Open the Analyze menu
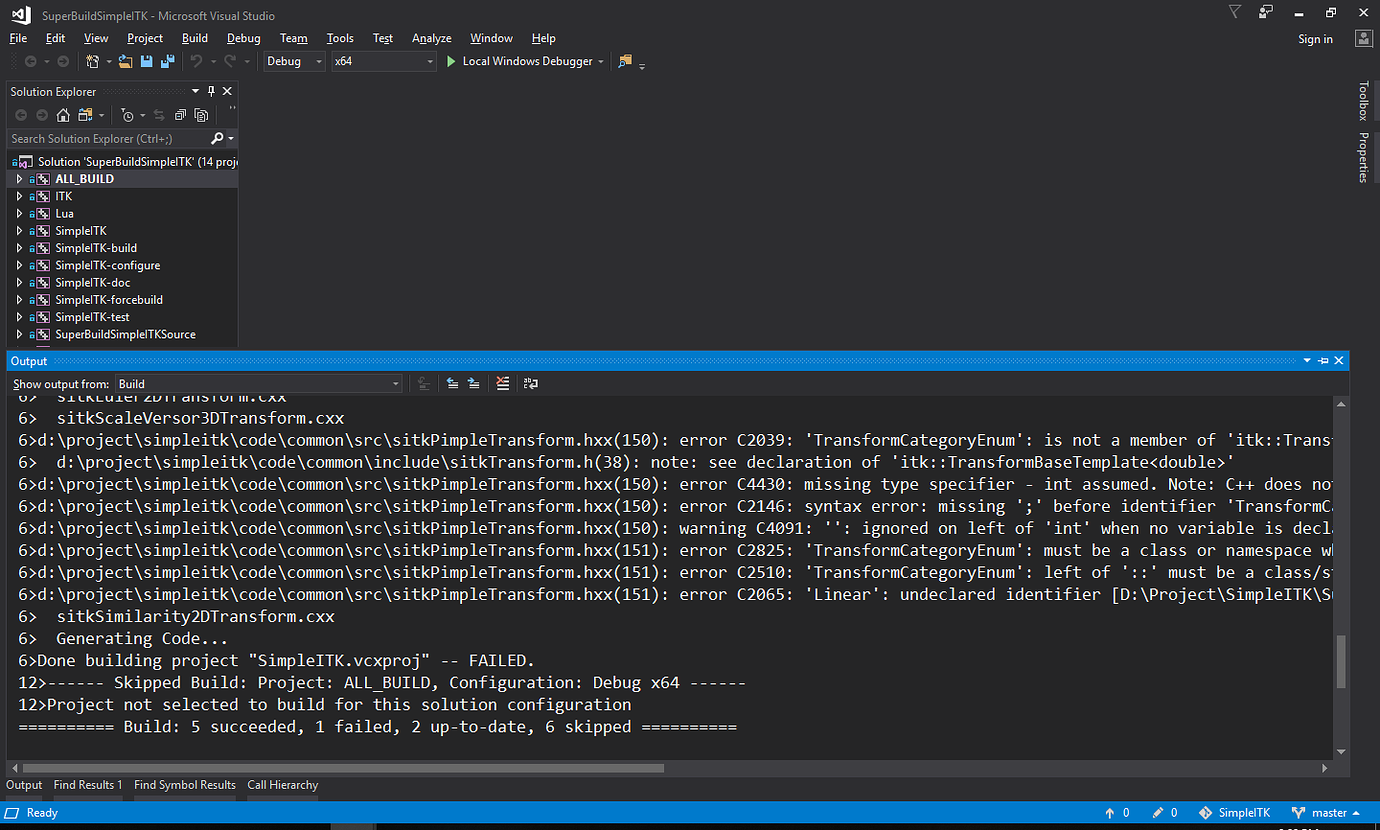This screenshot has height=830, width=1380. coord(431,38)
